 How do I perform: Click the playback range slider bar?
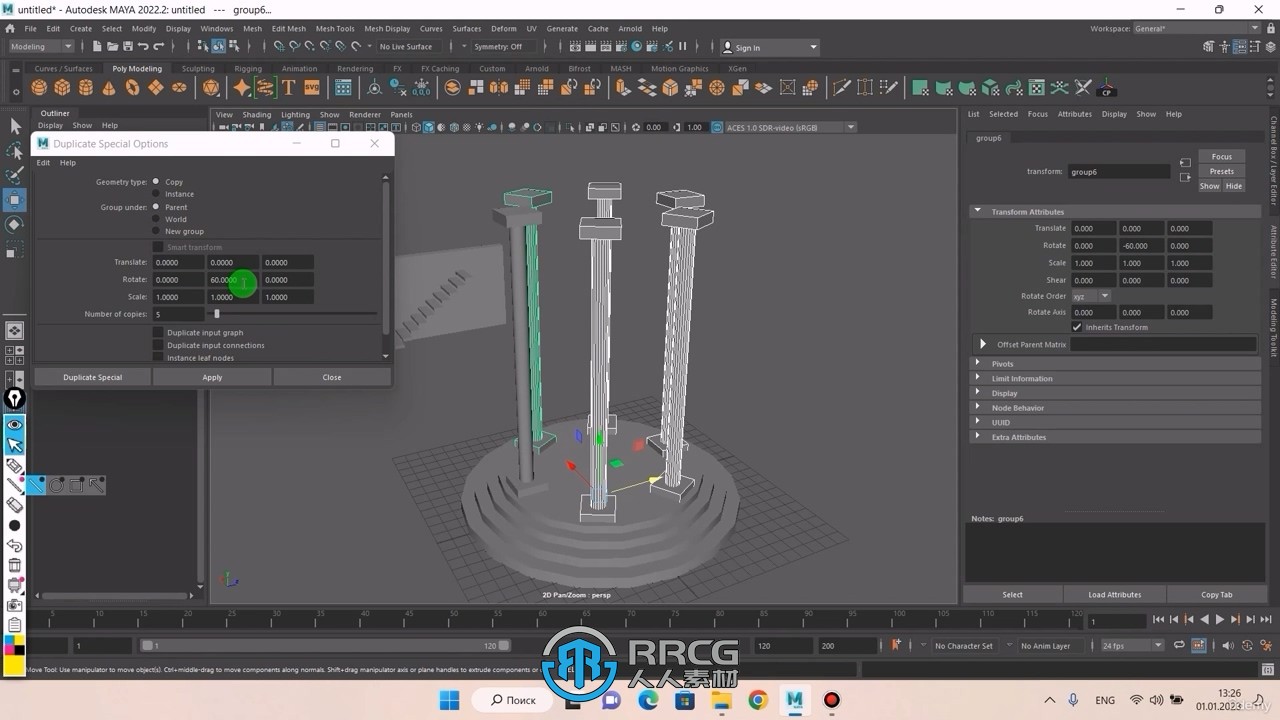[326, 646]
